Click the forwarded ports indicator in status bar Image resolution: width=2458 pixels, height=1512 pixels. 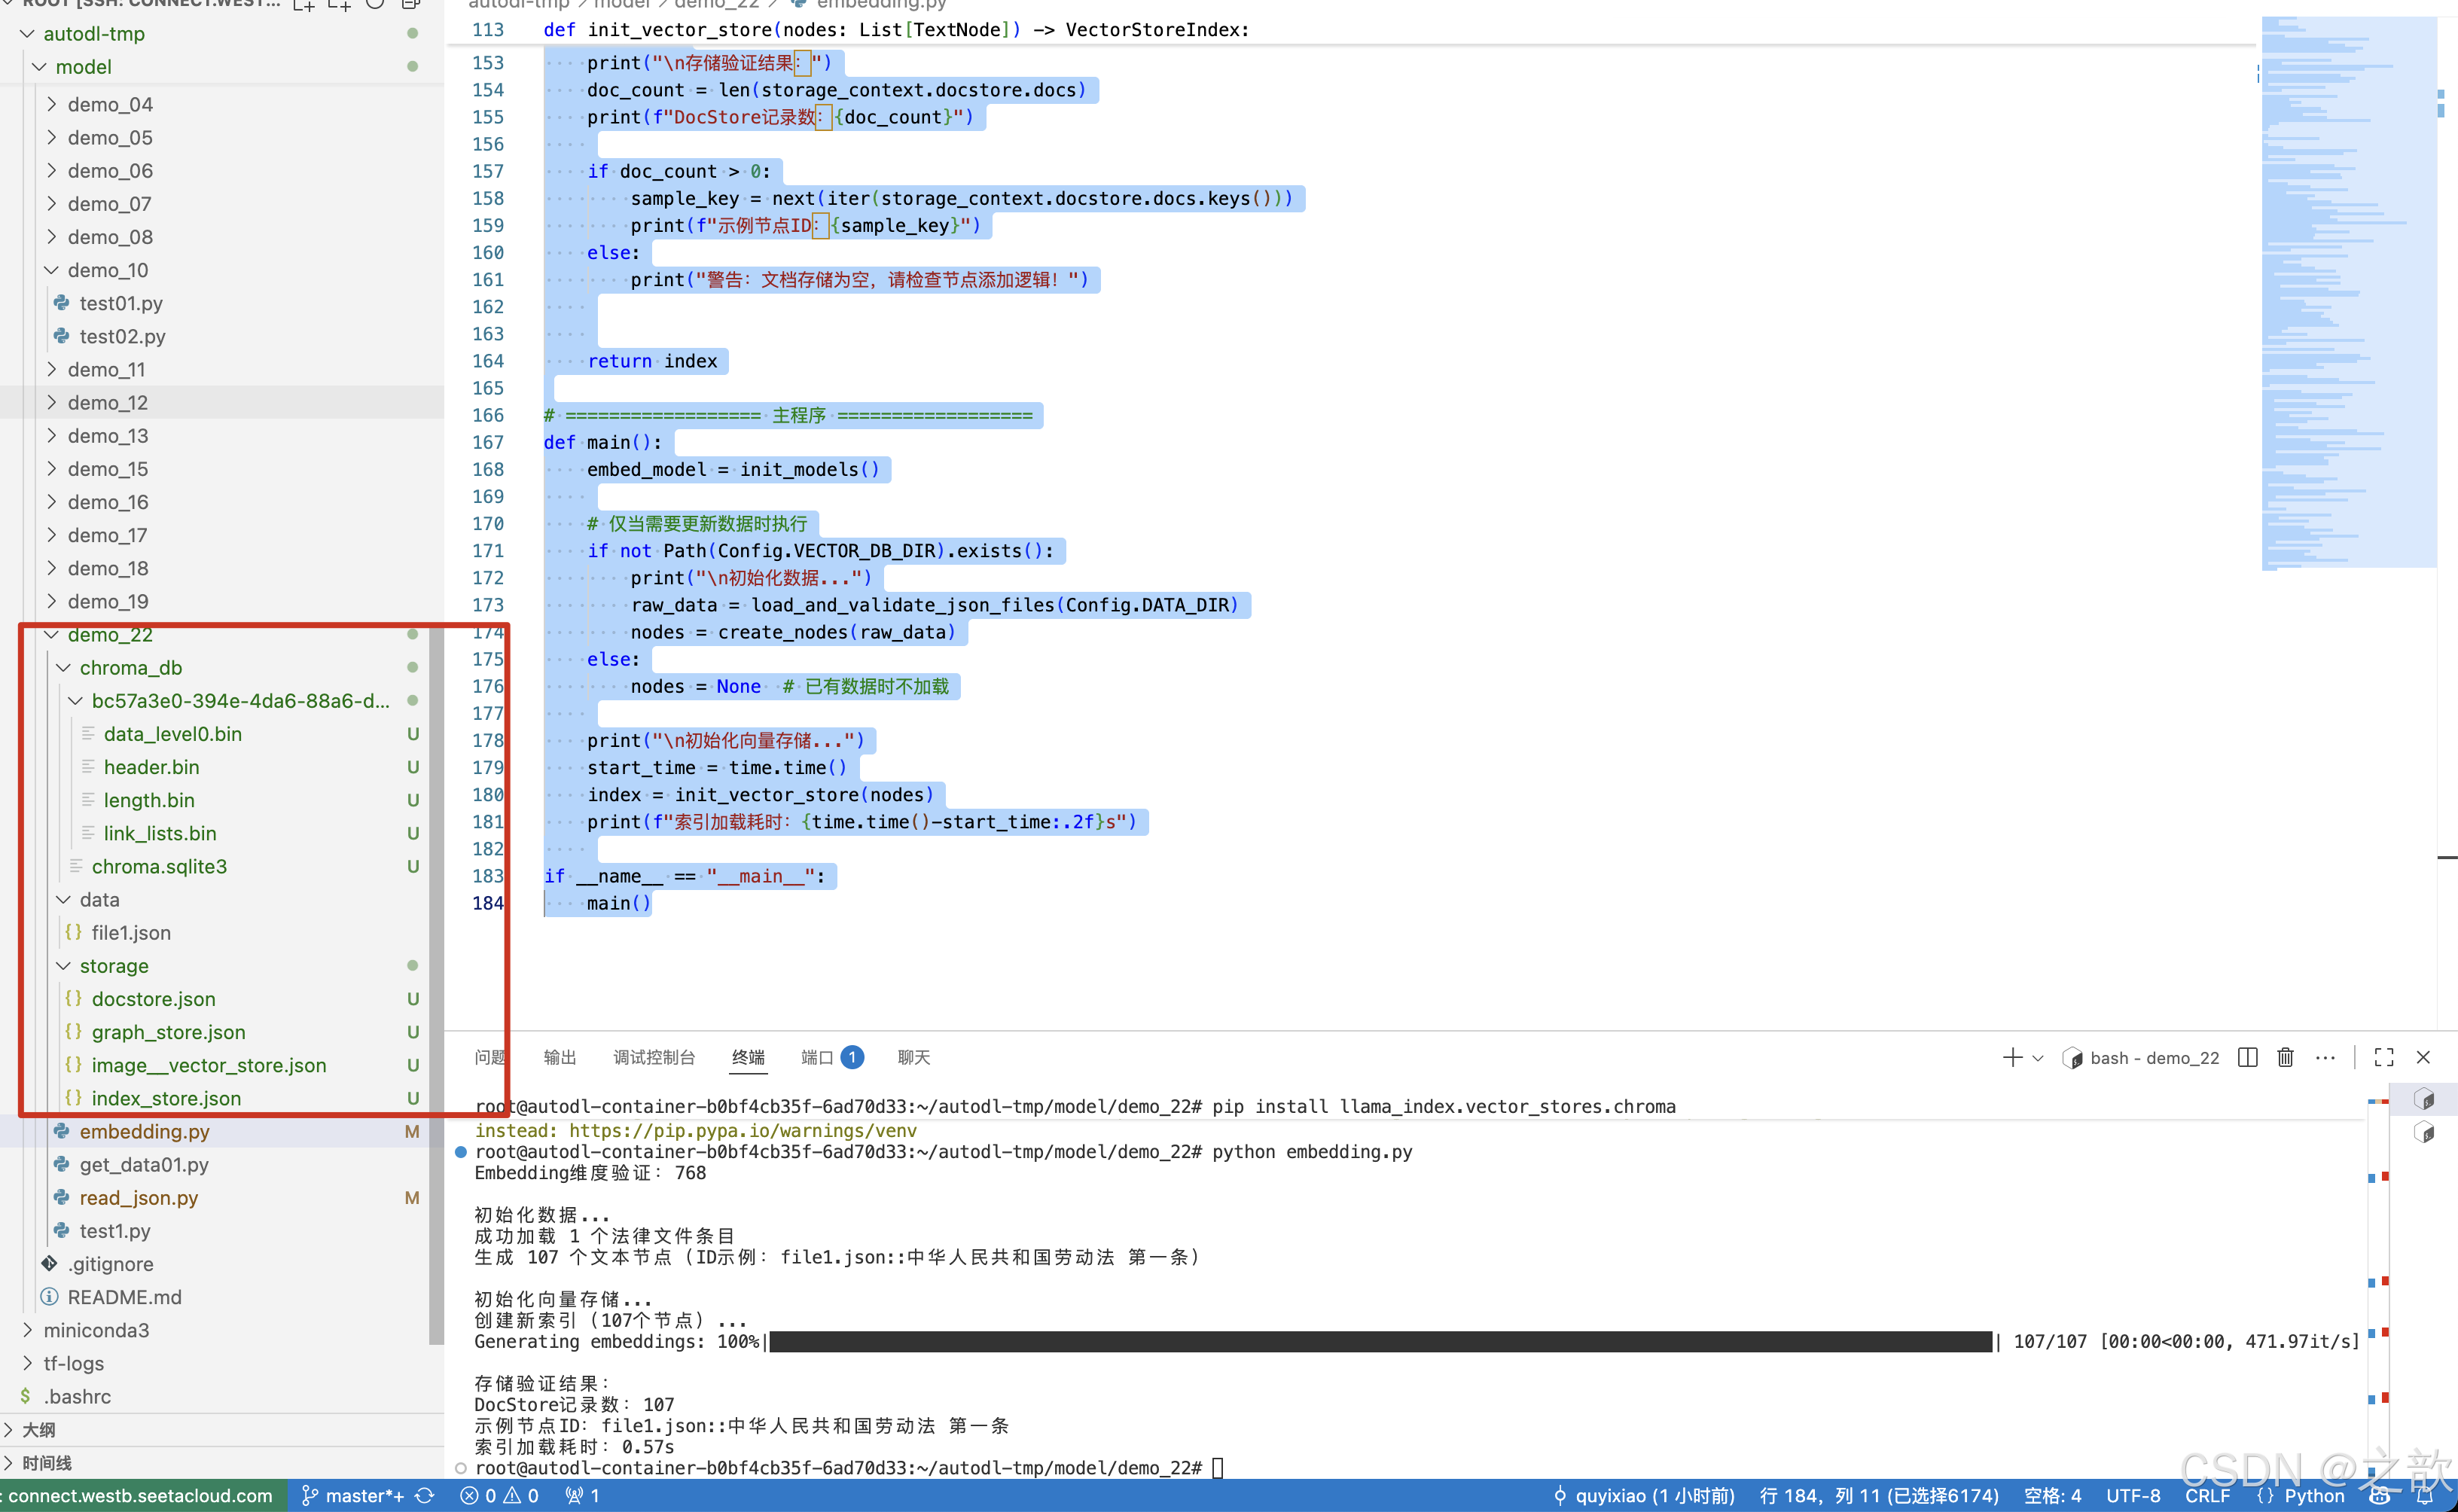click(582, 1496)
